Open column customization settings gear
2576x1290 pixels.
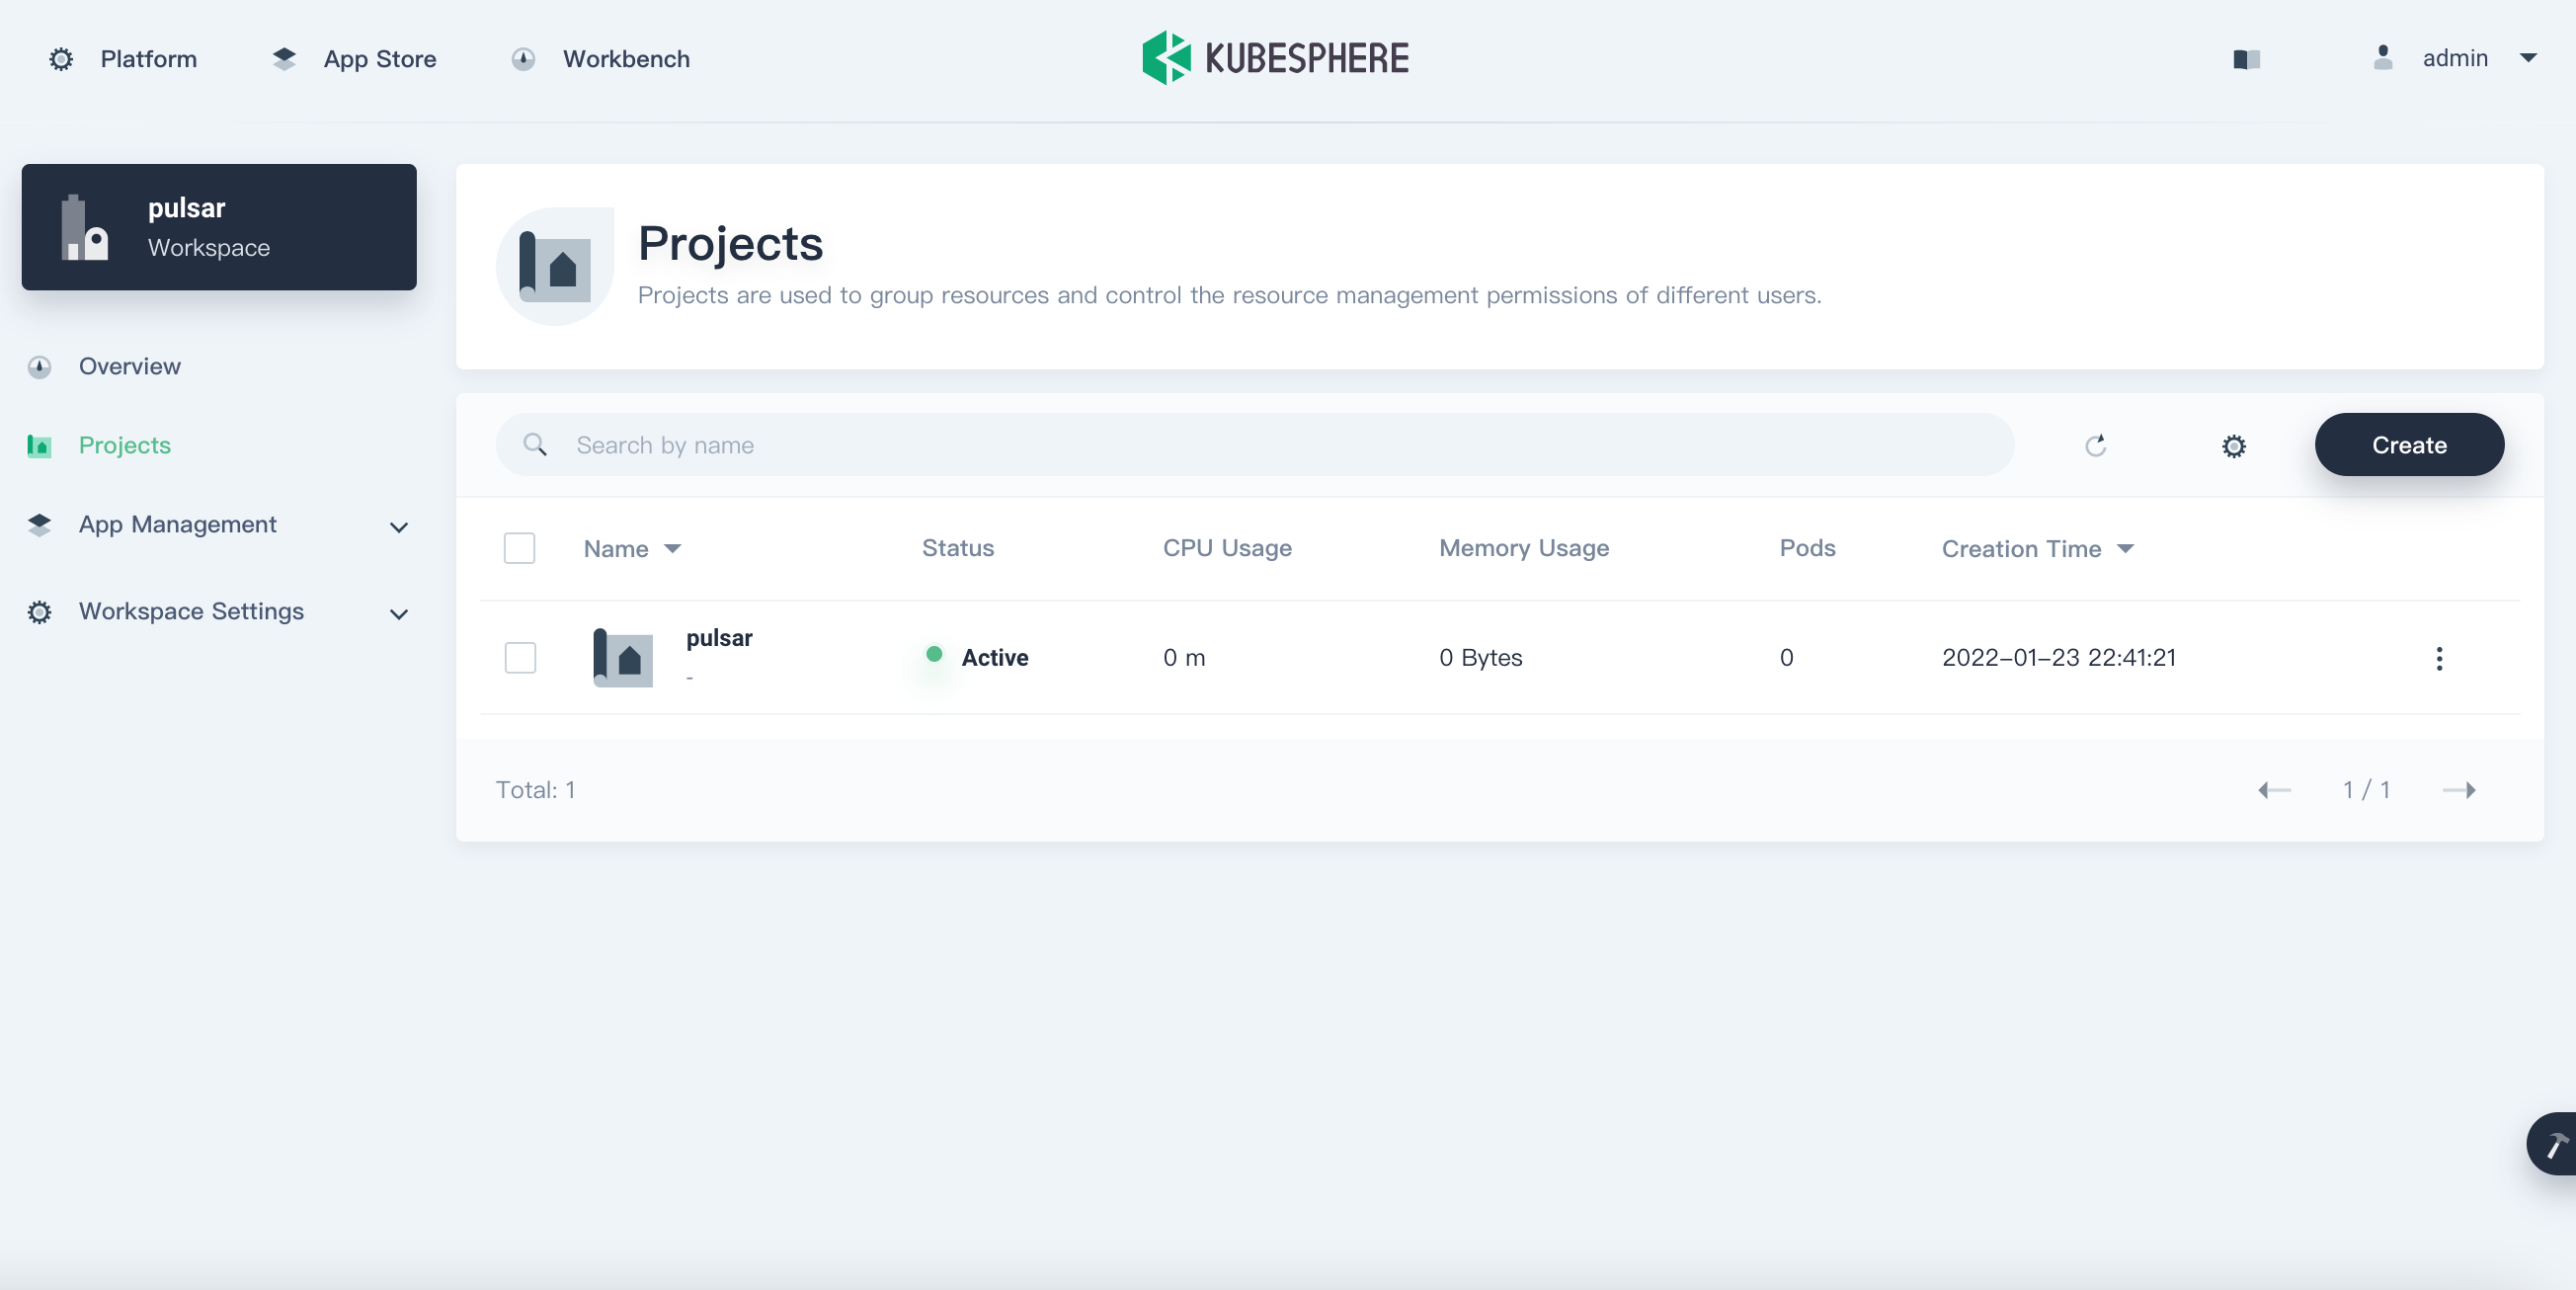pos(2234,446)
